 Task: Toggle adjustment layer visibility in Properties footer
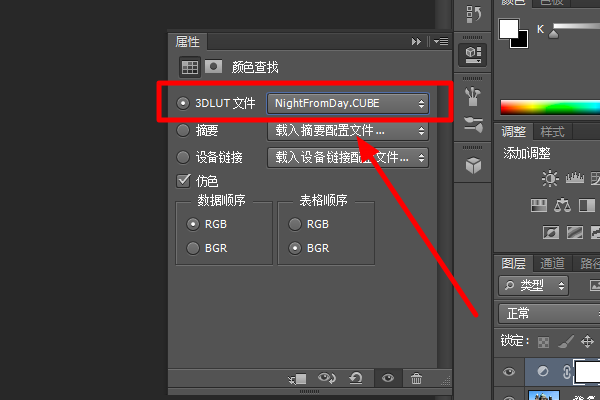[388, 379]
